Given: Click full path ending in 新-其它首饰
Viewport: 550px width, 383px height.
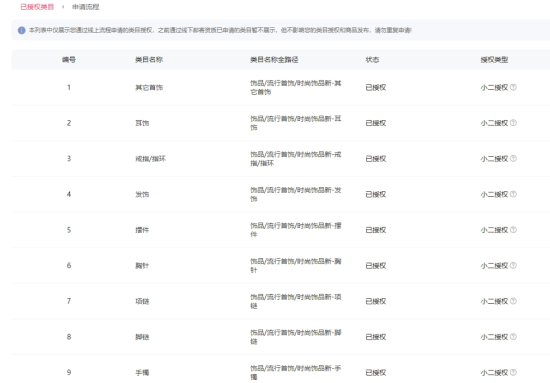Looking at the screenshot, I should click(x=296, y=87).
